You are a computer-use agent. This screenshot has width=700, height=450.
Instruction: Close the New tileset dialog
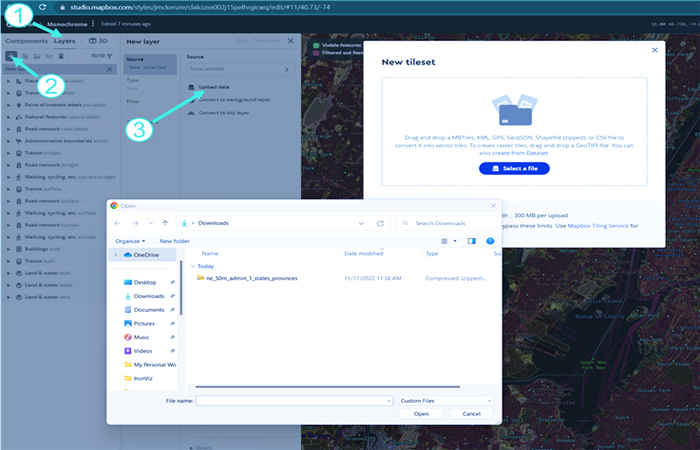click(x=654, y=50)
